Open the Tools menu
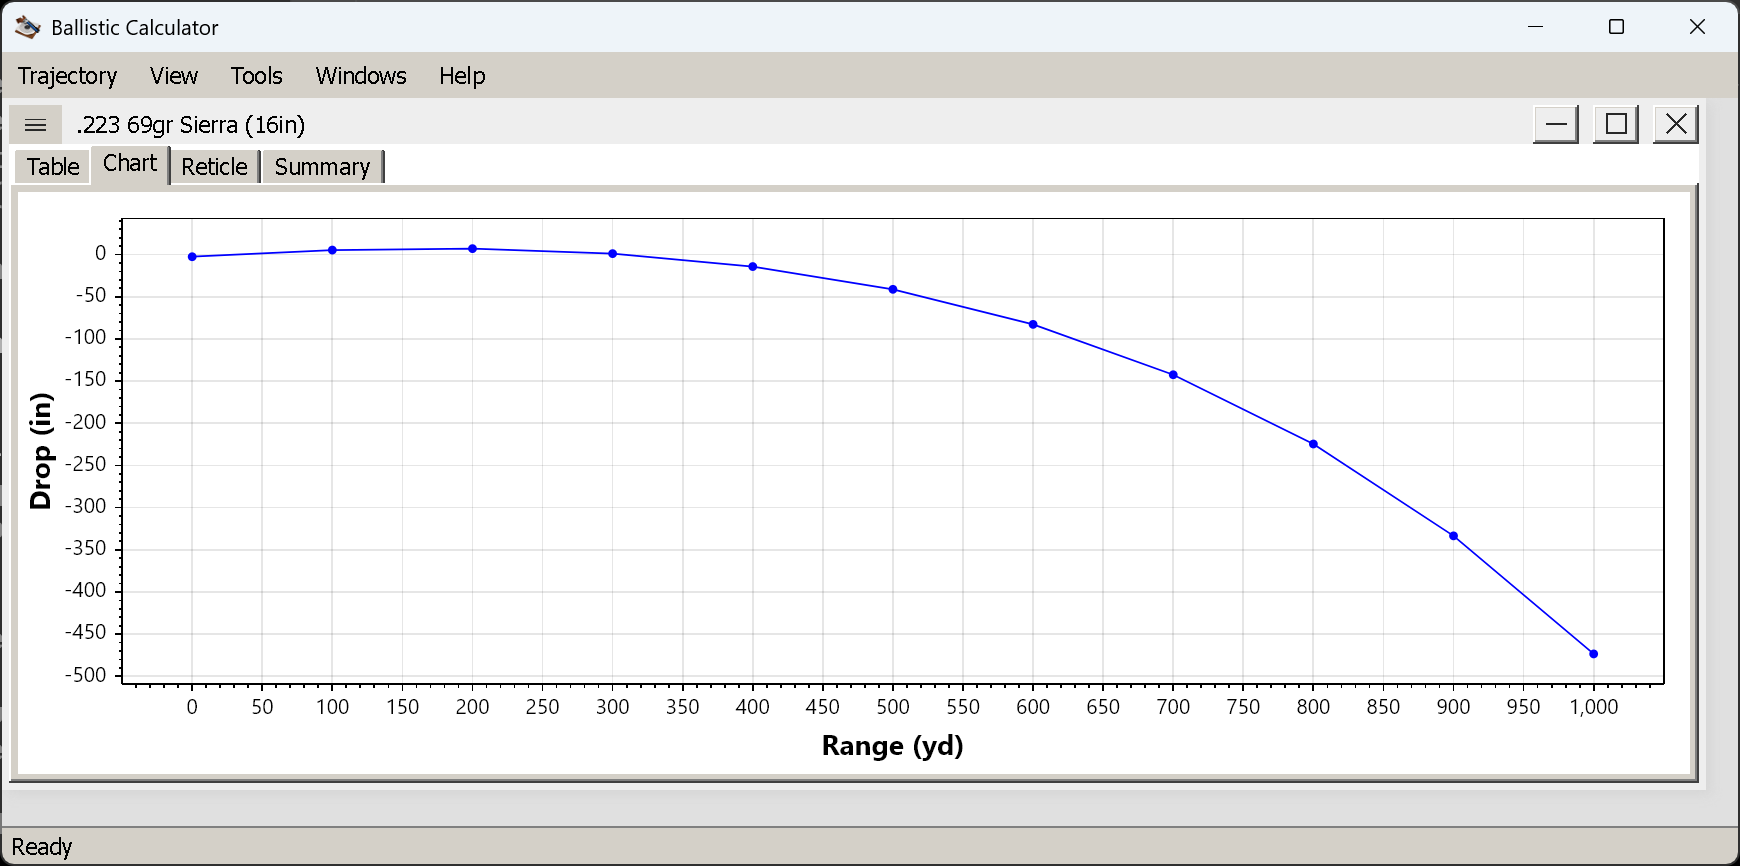The image size is (1740, 866). (257, 76)
